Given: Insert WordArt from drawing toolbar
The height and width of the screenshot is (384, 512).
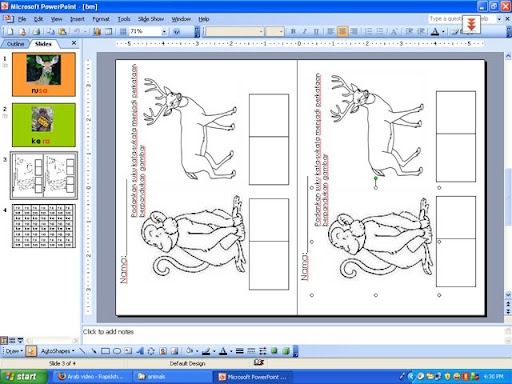Looking at the screenshot, I should (x=140, y=351).
